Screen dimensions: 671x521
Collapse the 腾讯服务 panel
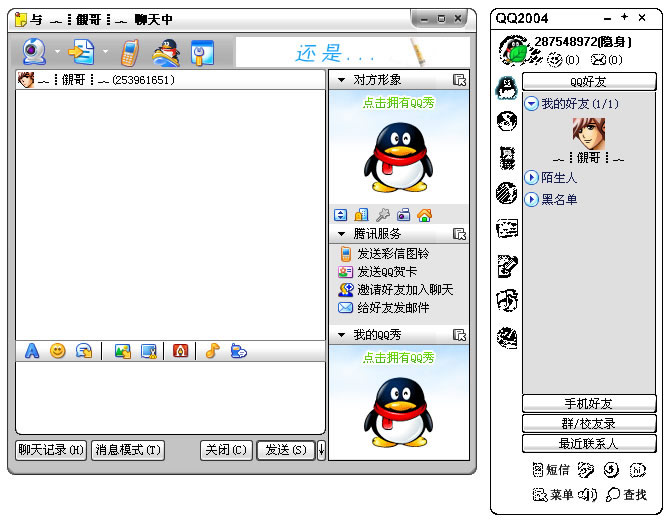click(x=341, y=234)
